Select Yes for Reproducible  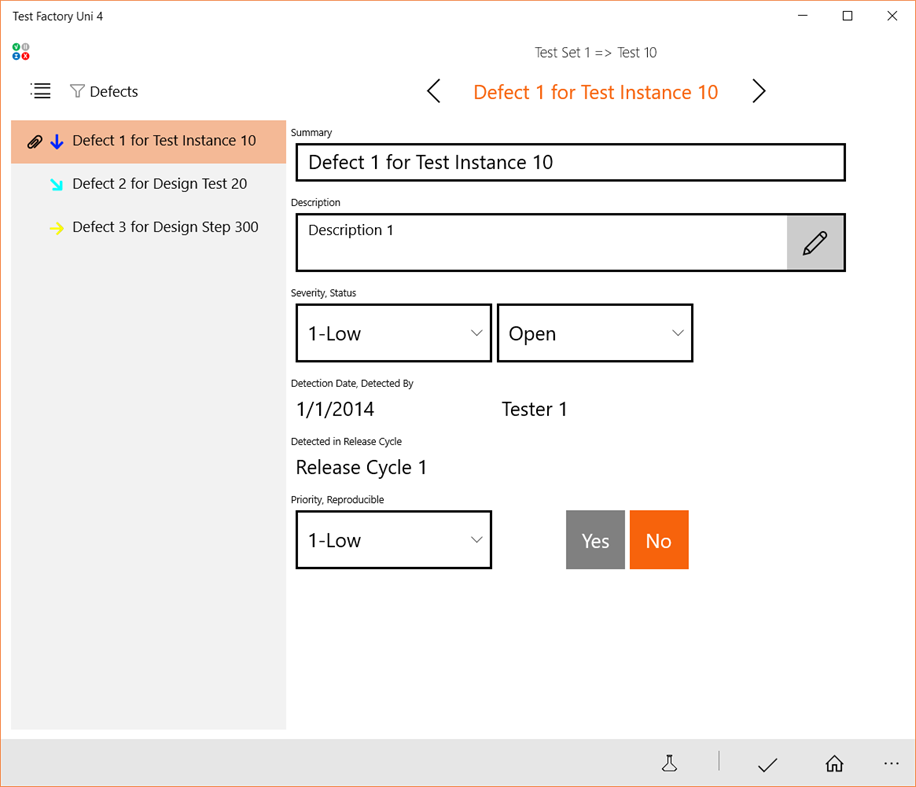coord(595,540)
